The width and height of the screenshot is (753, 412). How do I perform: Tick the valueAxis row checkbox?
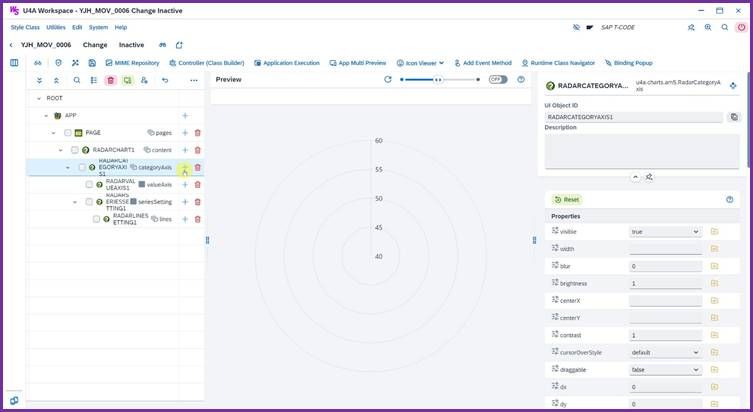pos(89,185)
